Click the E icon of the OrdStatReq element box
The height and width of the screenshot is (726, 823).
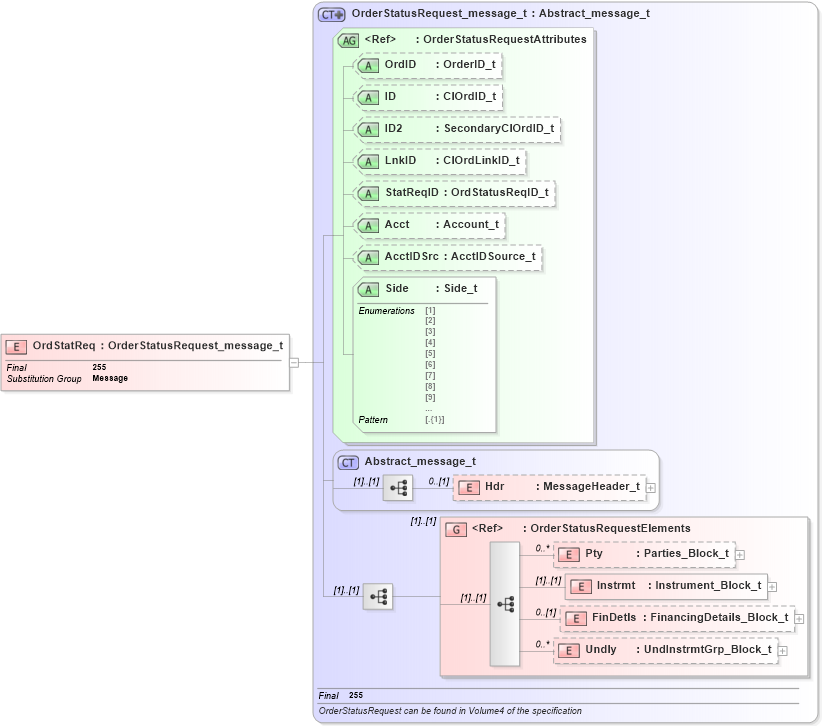pyautogui.click(x=16, y=345)
